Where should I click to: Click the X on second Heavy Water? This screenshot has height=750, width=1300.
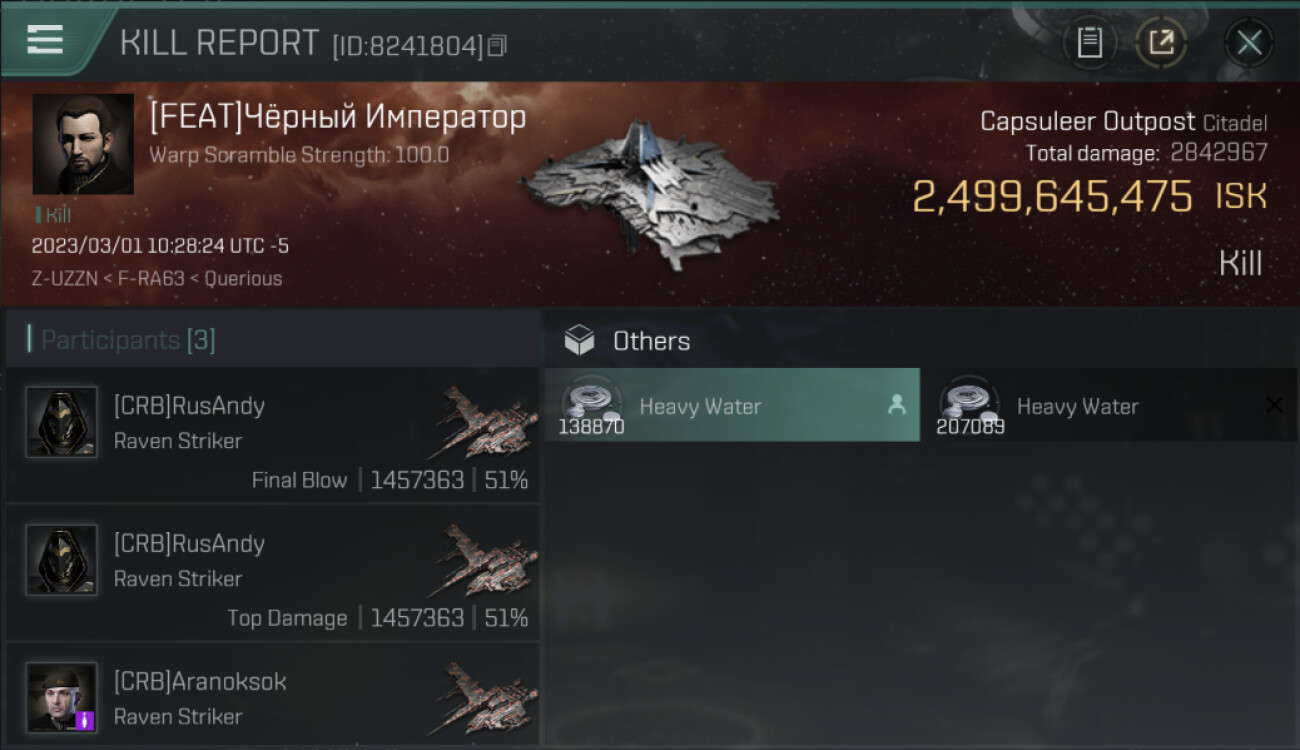tap(1274, 405)
